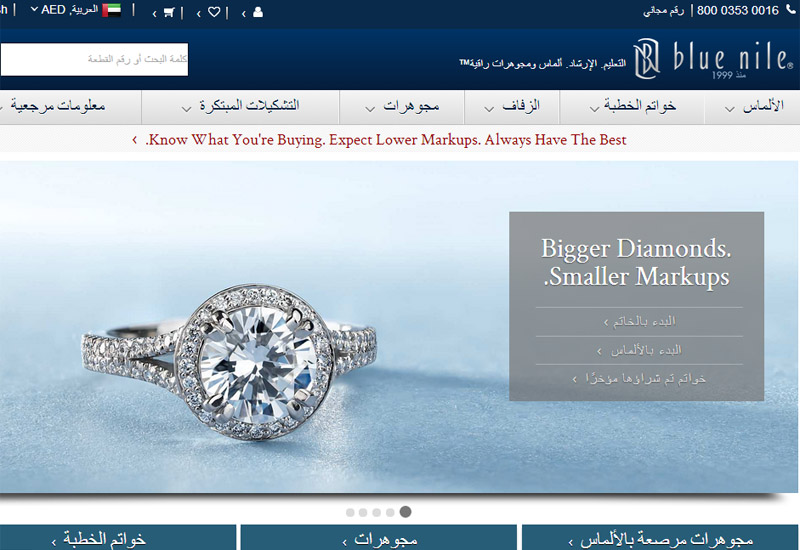The width and height of the screenshot is (800, 550).
Task: Select the first carousel dot
Action: [x=350, y=512]
